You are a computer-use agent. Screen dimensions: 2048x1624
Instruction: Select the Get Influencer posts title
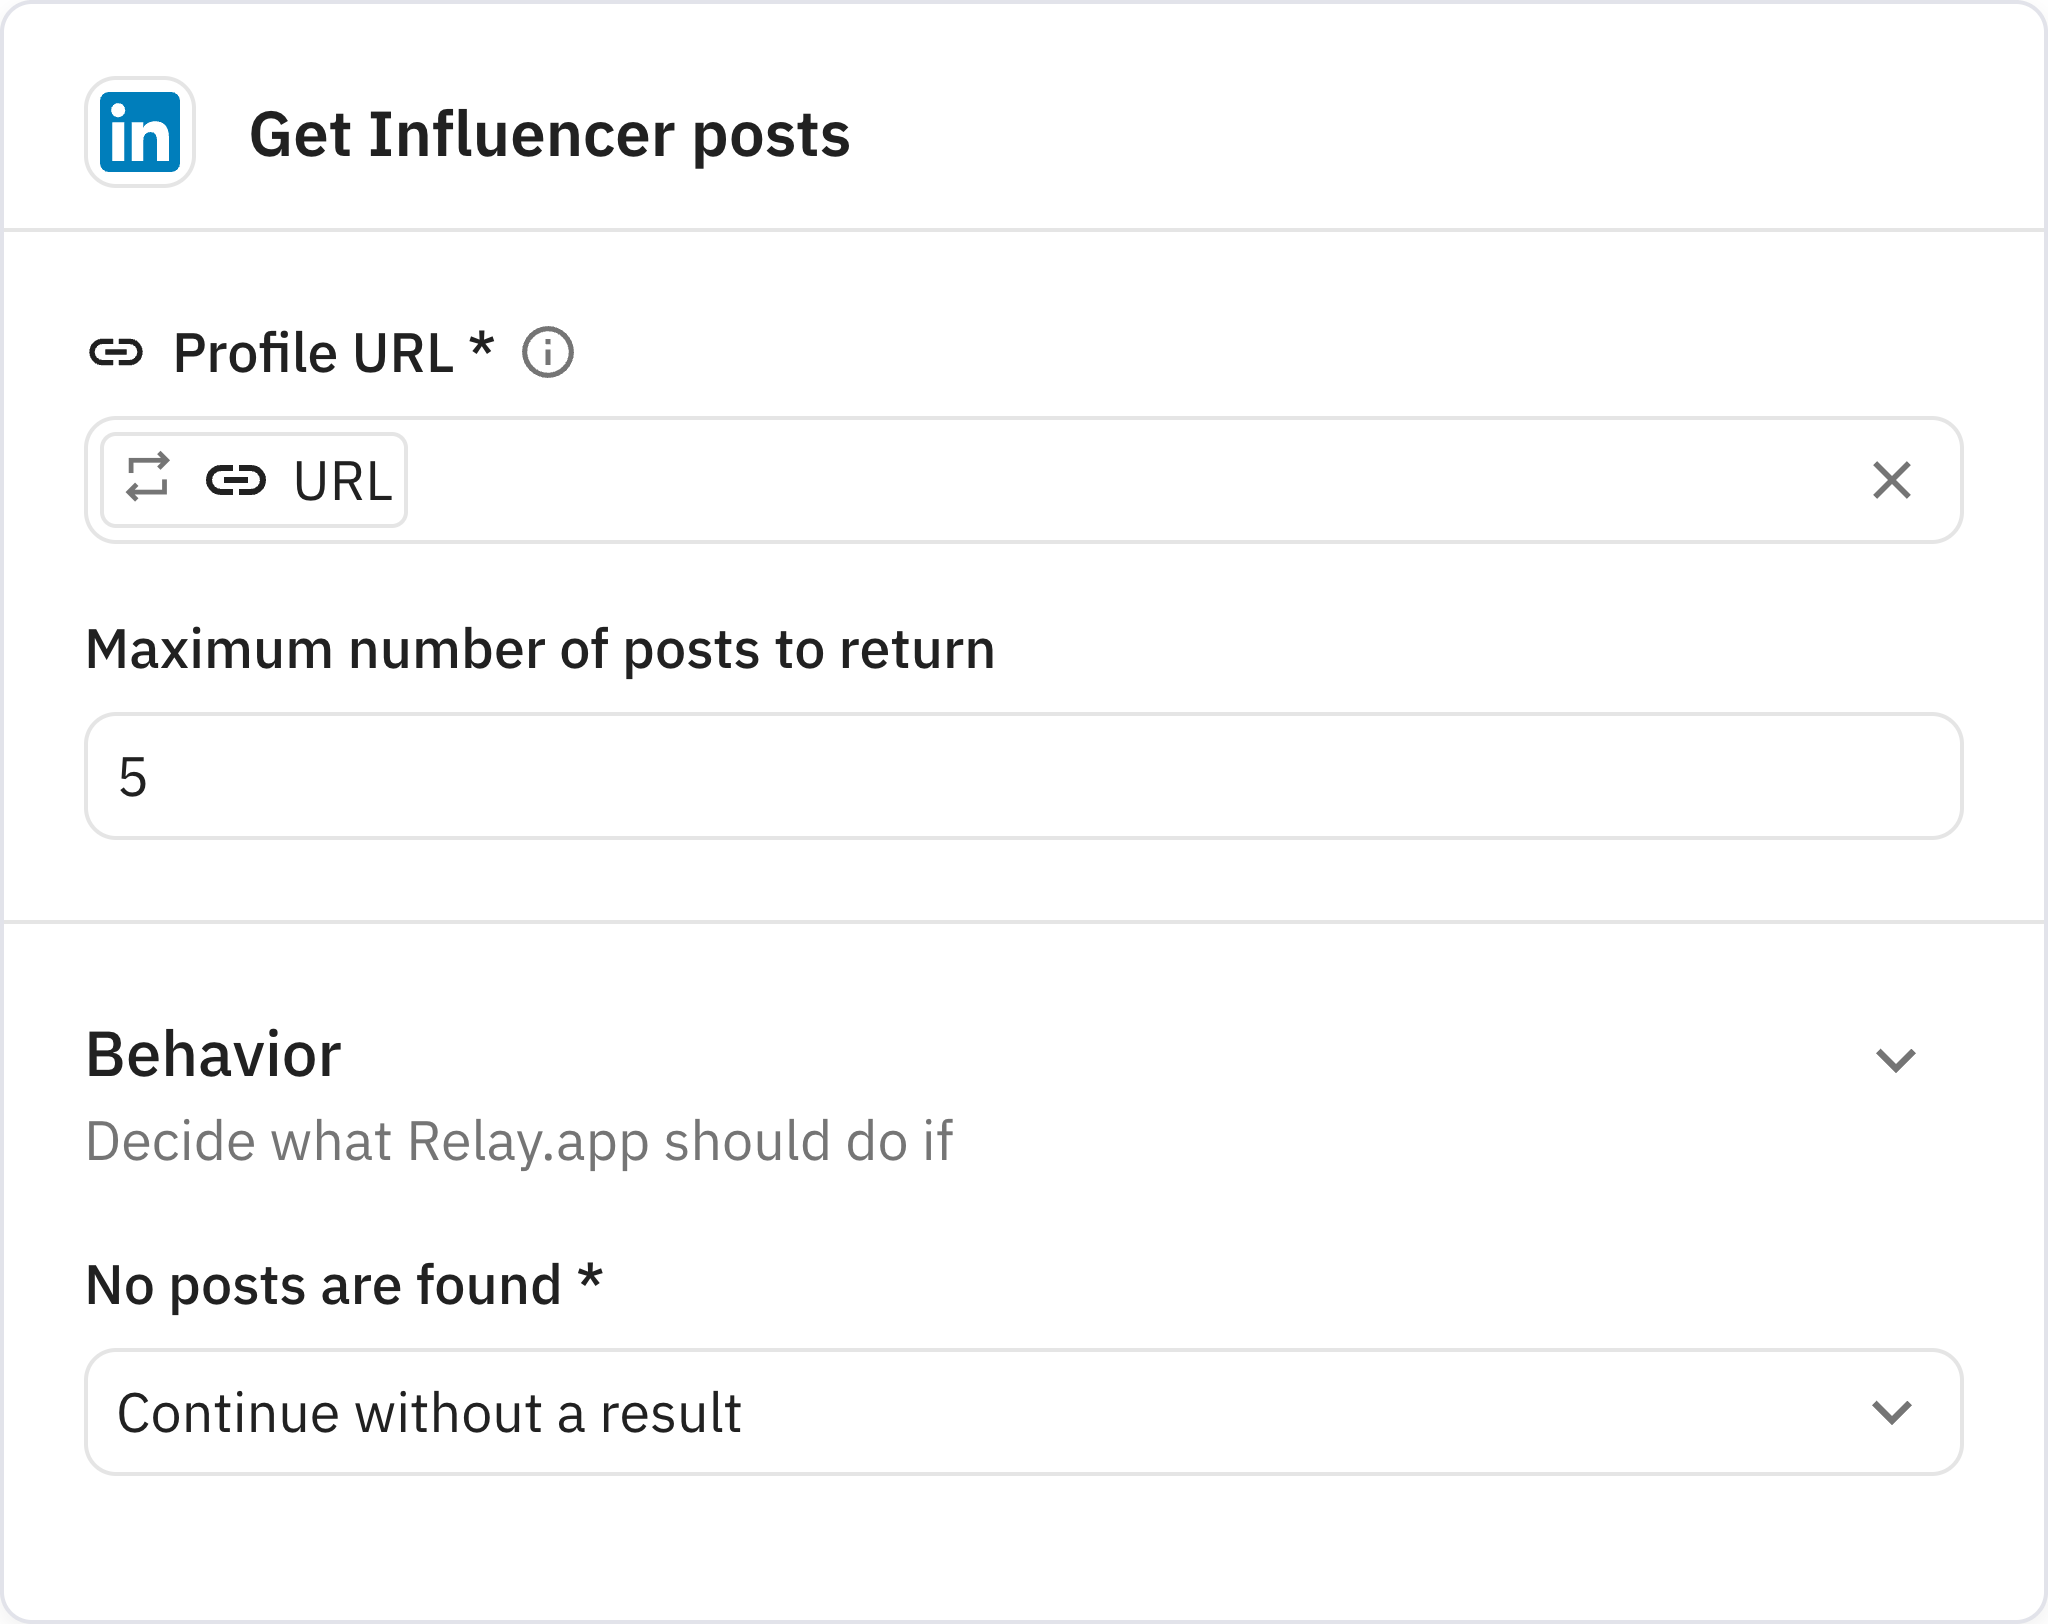point(550,134)
